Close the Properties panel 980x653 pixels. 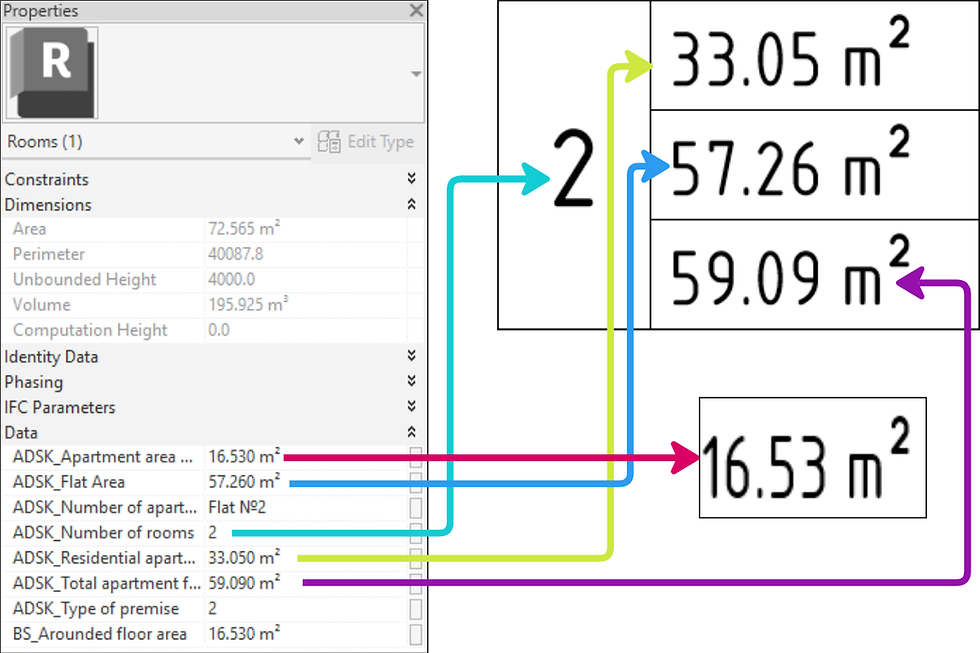416,10
